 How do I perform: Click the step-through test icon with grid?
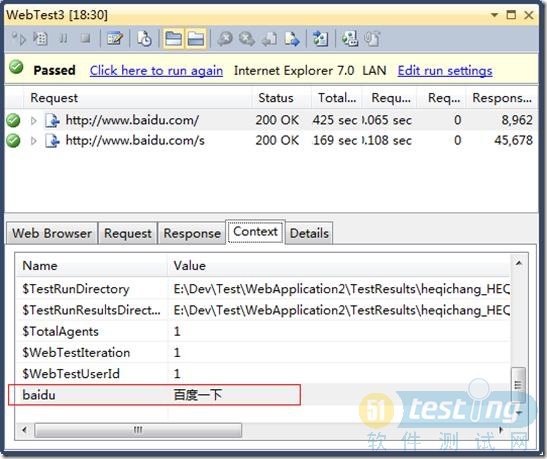pyautogui.click(x=40, y=38)
